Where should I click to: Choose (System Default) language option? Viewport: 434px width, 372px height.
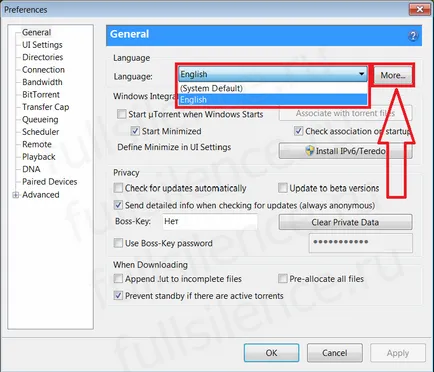pyautogui.click(x=273, y=88)
